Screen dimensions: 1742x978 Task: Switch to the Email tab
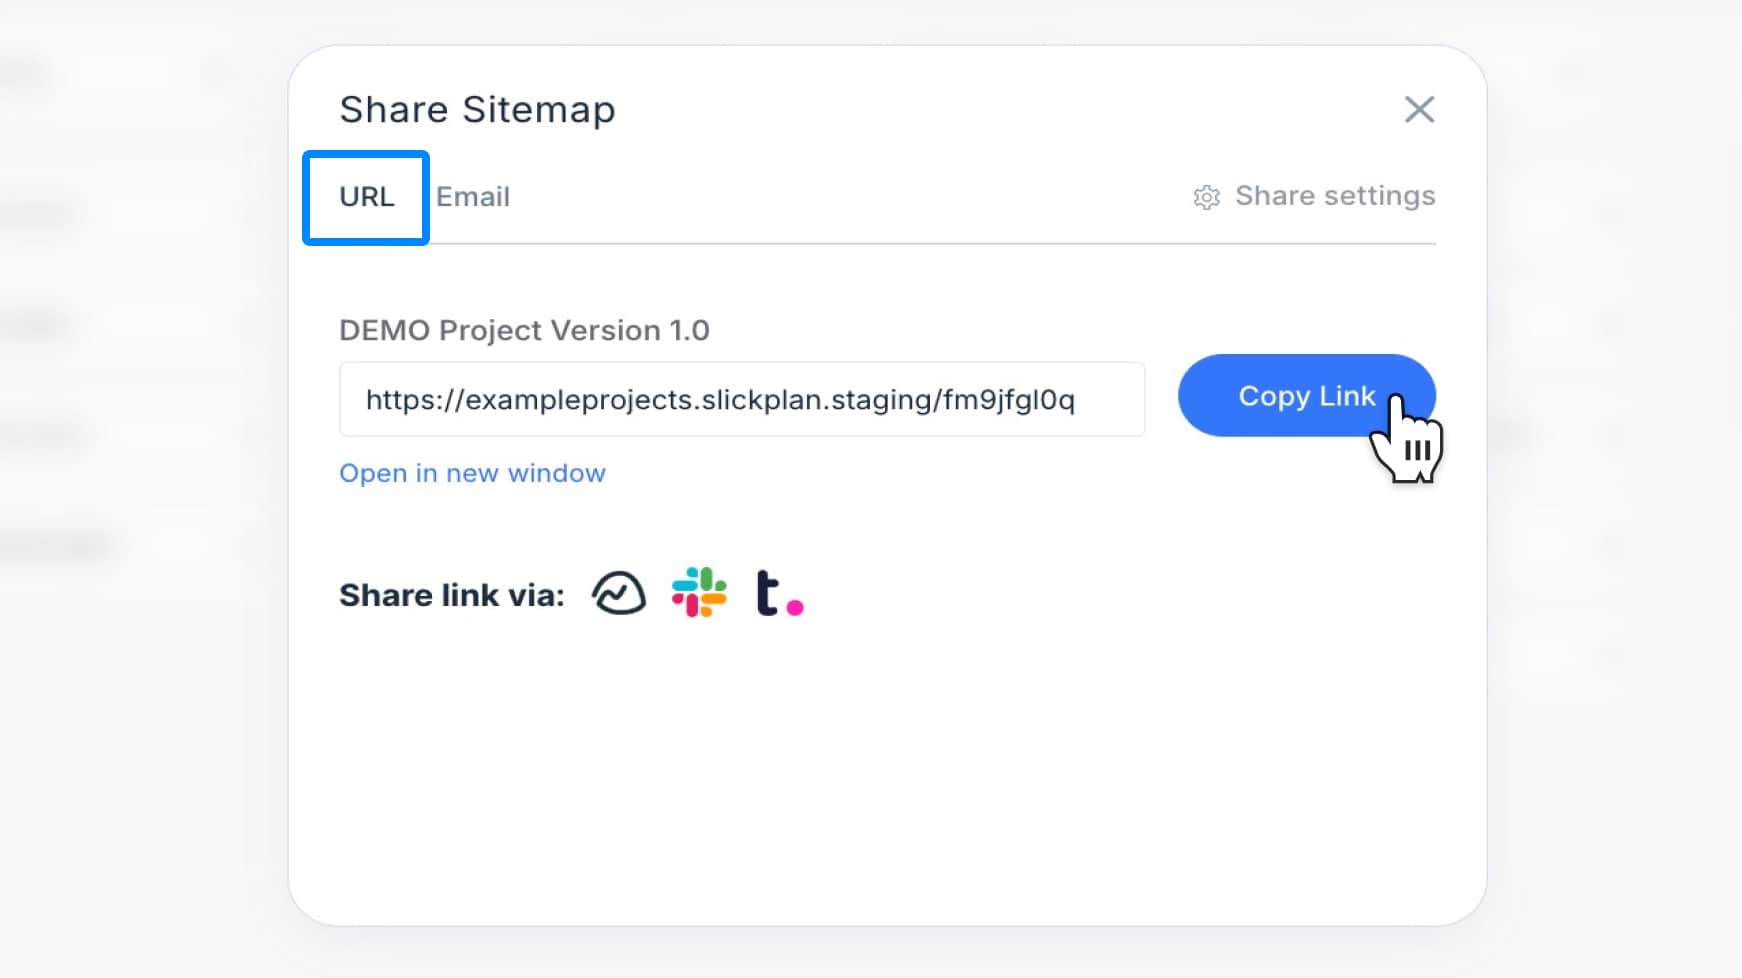coord(473,197)
